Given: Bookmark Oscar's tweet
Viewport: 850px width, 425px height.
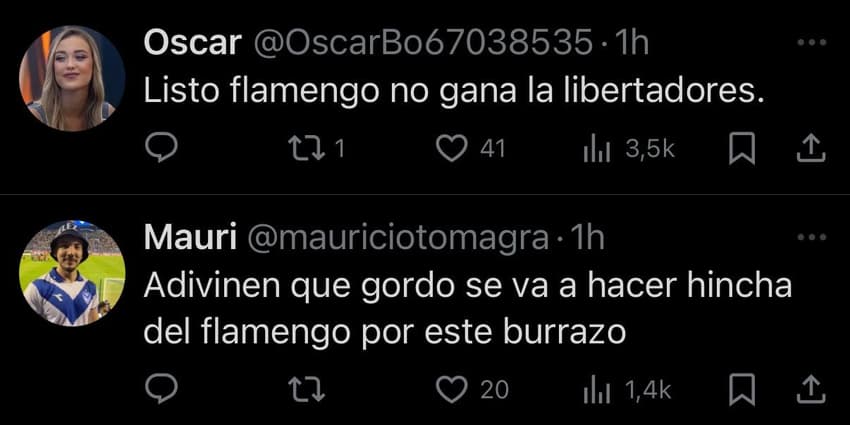Looking at the screenshot, I should (x=742, y=149).
